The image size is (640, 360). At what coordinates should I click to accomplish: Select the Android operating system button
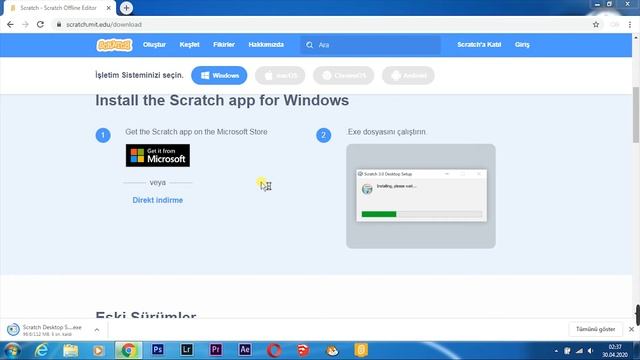coord(408,76)
